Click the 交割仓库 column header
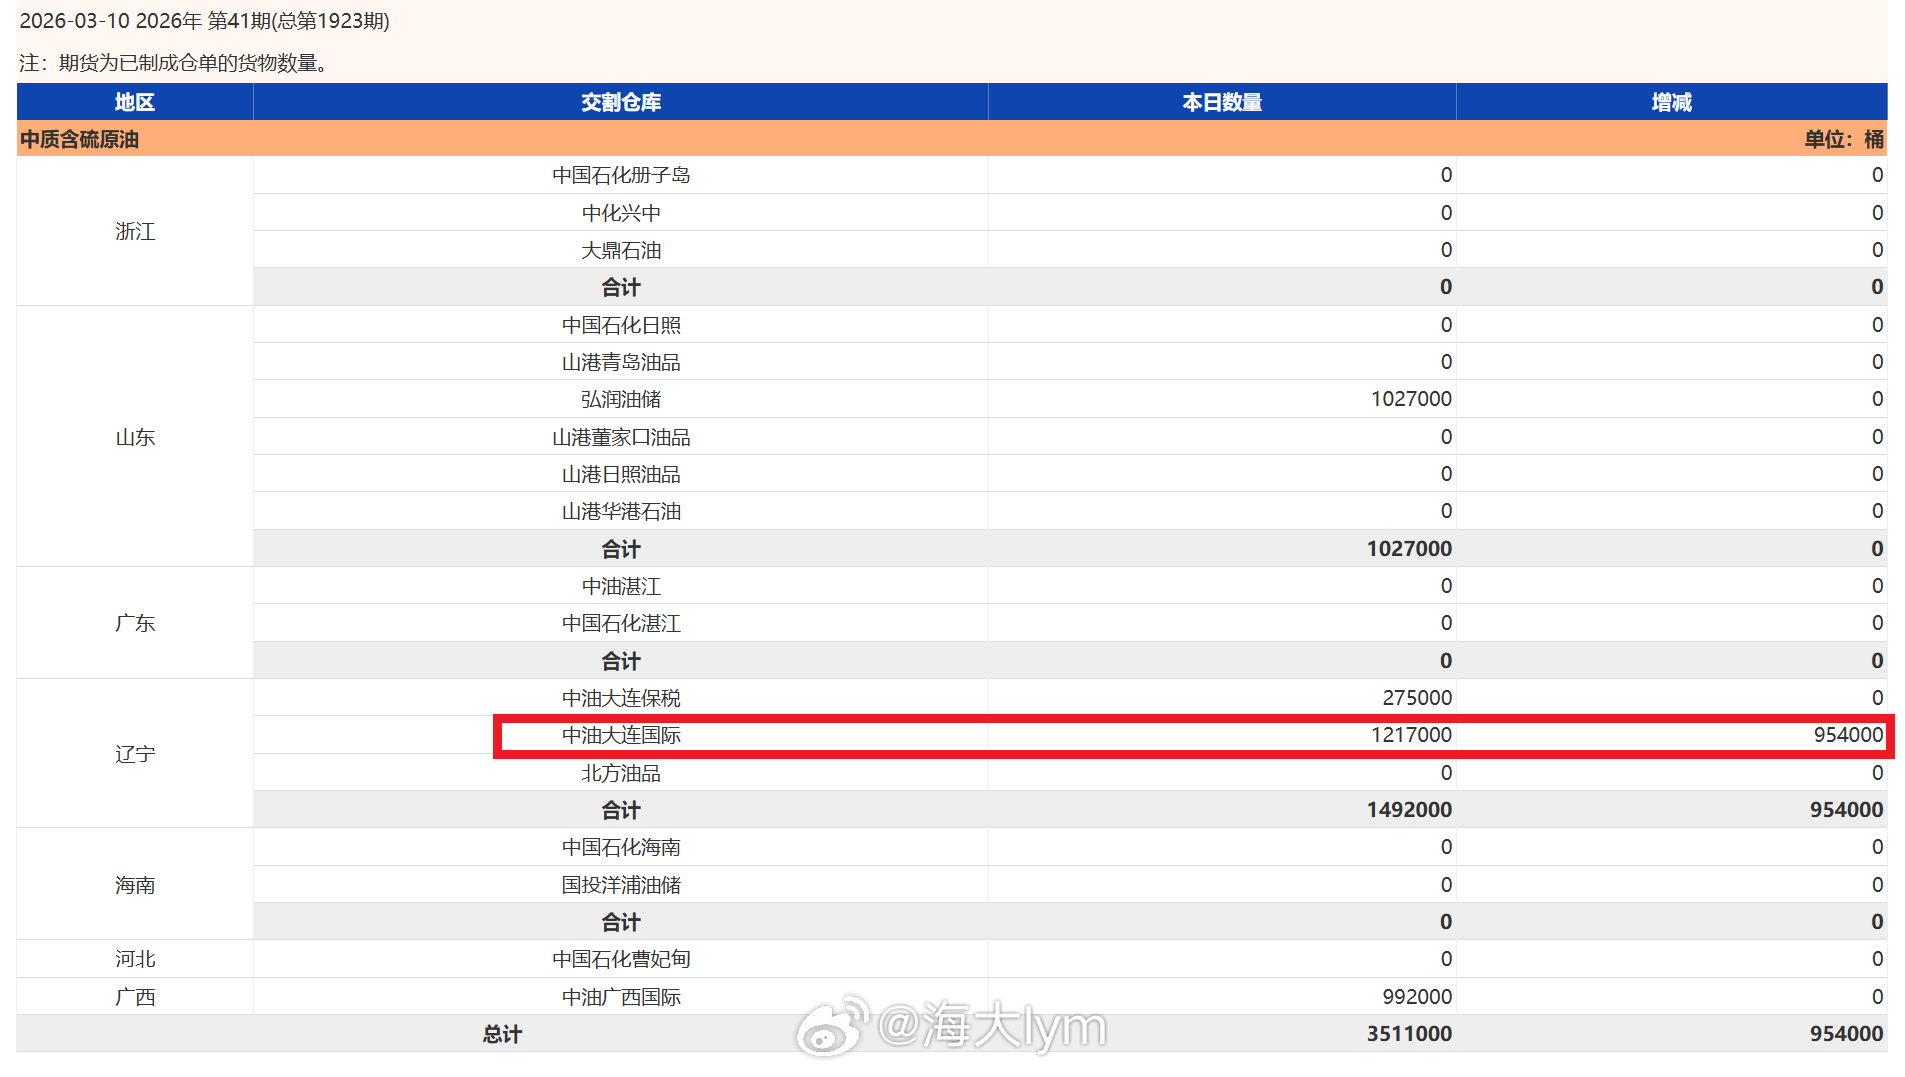The image size is (1905, 1077). point(621,101)
